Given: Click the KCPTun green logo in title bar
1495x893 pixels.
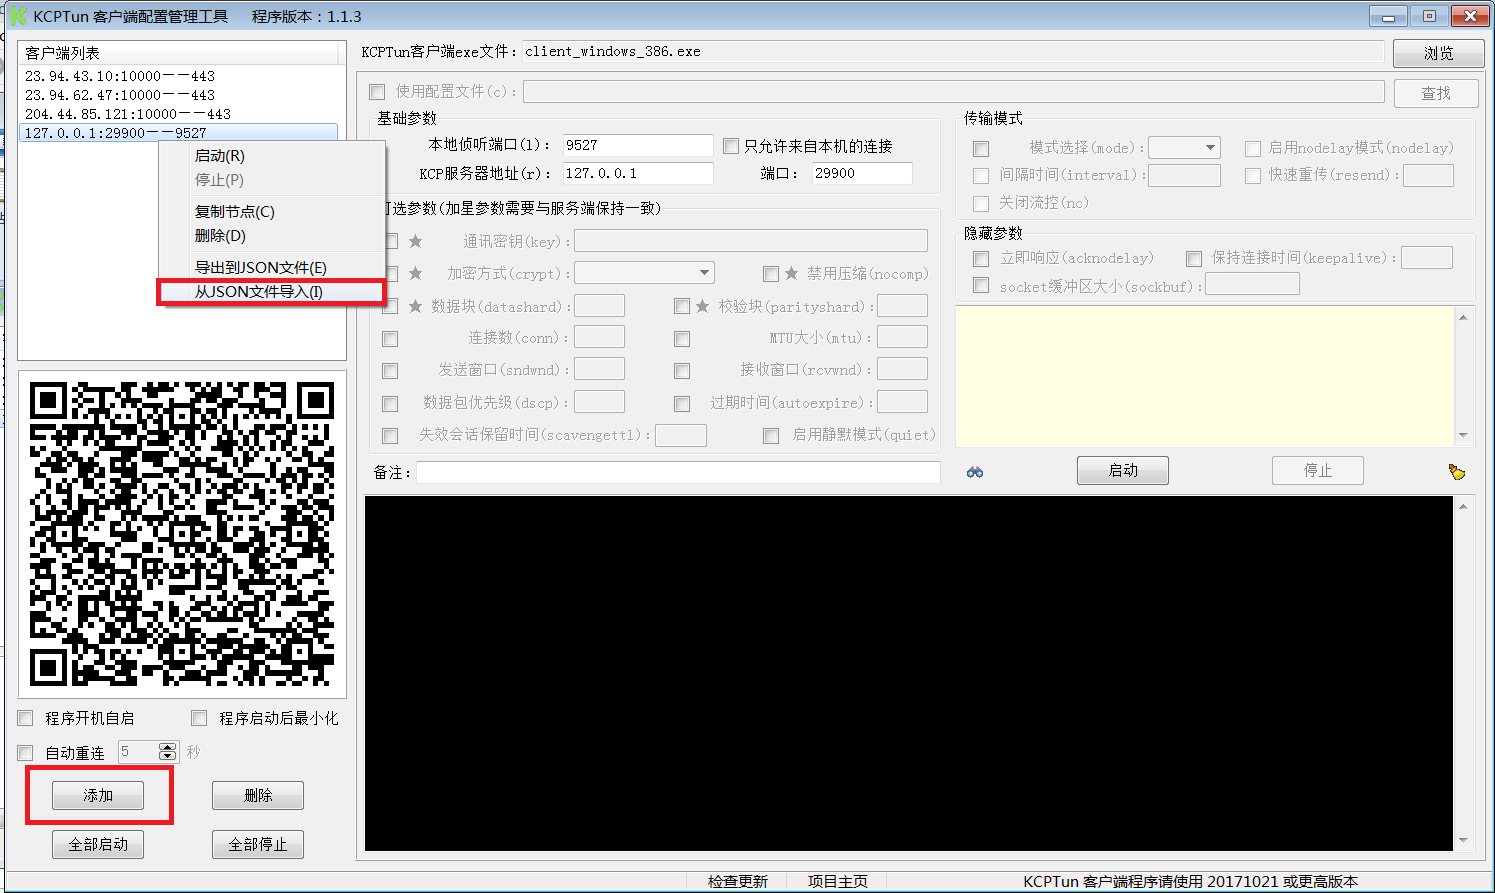Looking at the screenshot, I should tap(18, 16).
